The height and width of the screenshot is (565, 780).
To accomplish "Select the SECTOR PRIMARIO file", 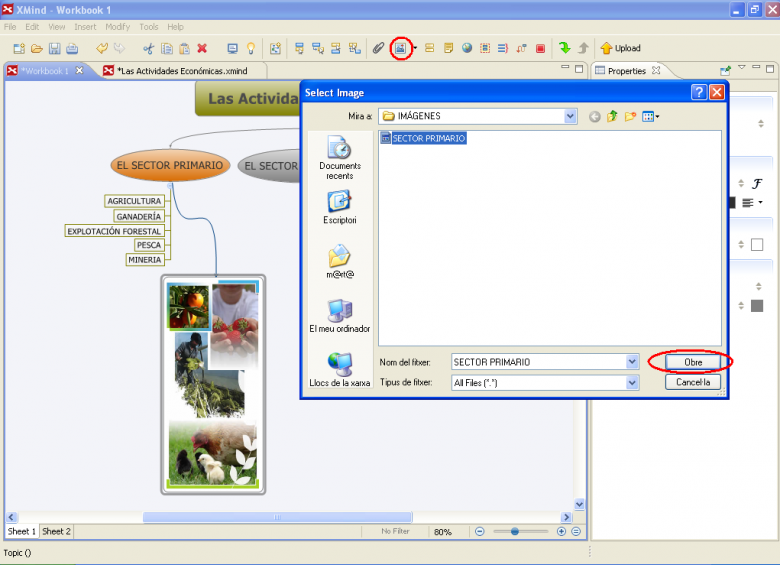I will [423, 138].
